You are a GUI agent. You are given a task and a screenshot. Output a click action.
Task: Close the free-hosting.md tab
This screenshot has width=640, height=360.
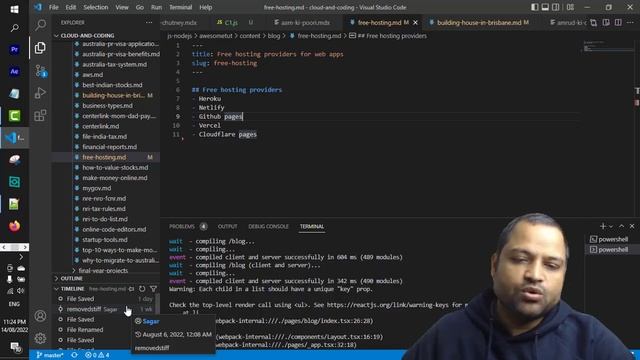(416, 22)
